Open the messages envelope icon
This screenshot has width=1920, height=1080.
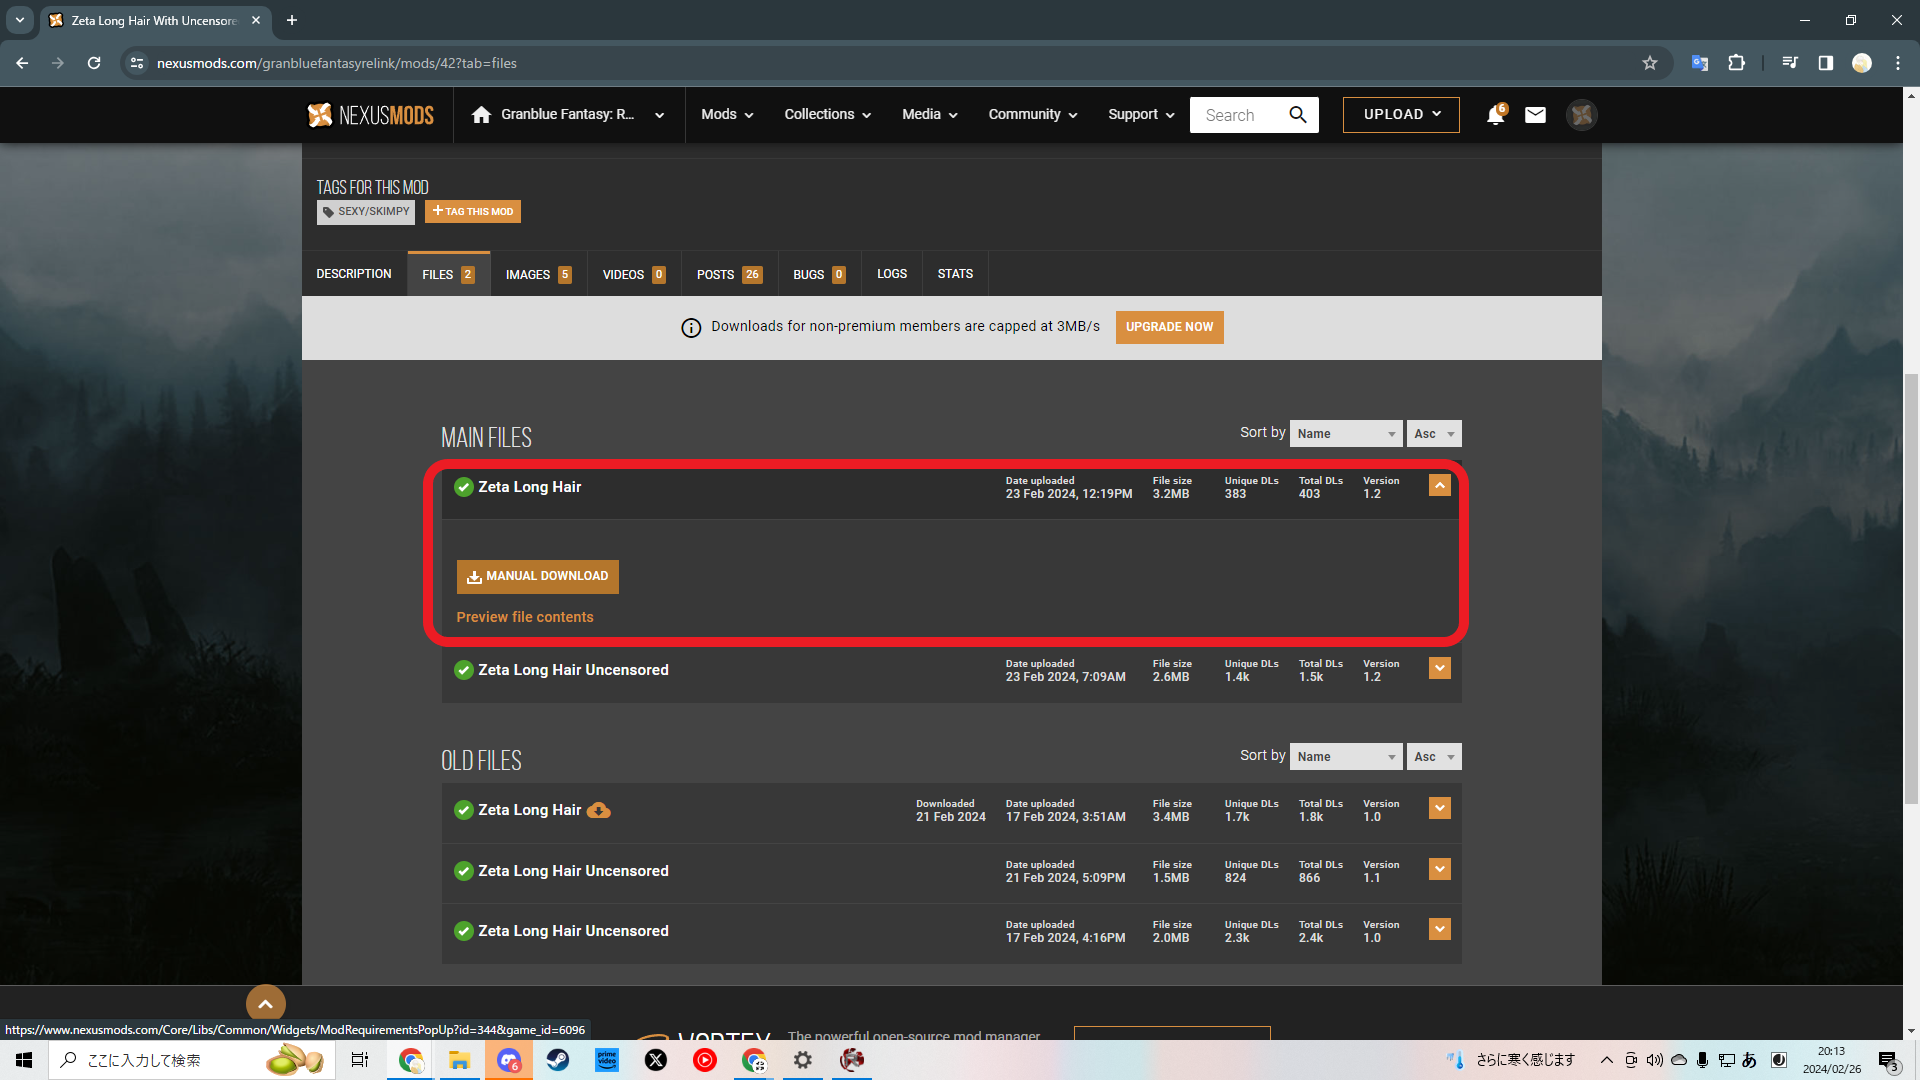[1535, 115]
